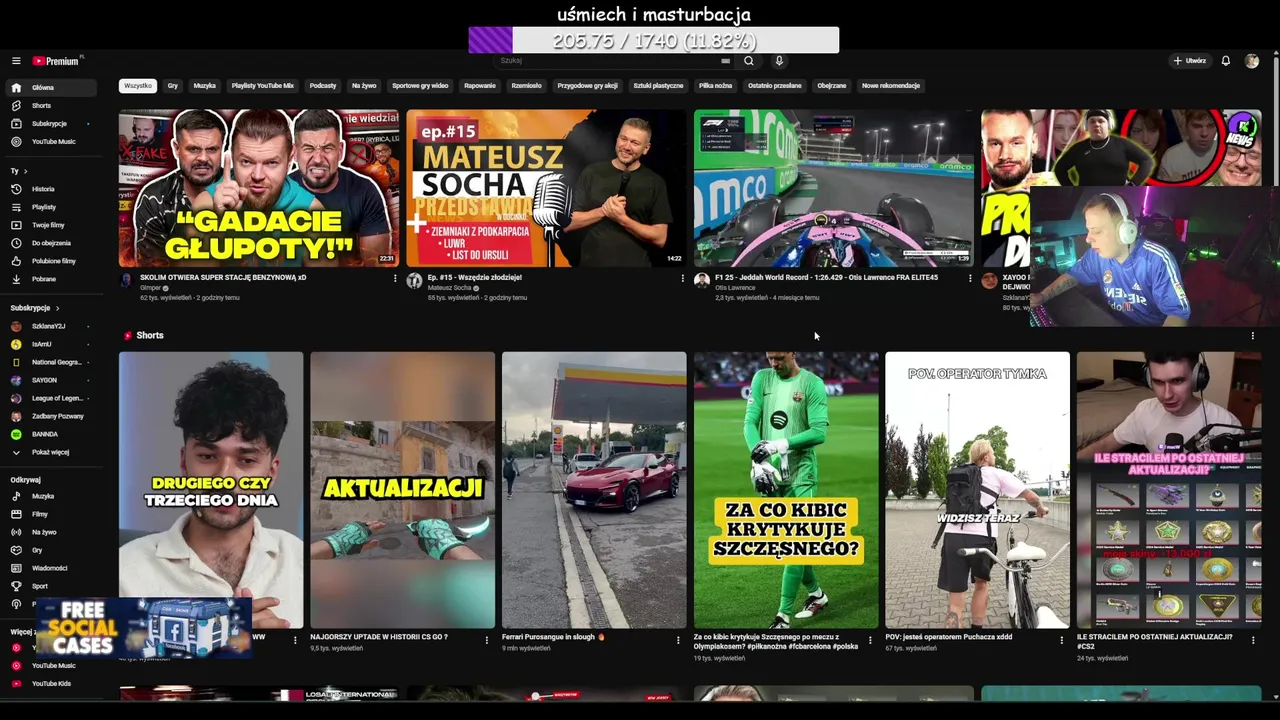Select Sportowe gry wideo chip

coord(420,86)
